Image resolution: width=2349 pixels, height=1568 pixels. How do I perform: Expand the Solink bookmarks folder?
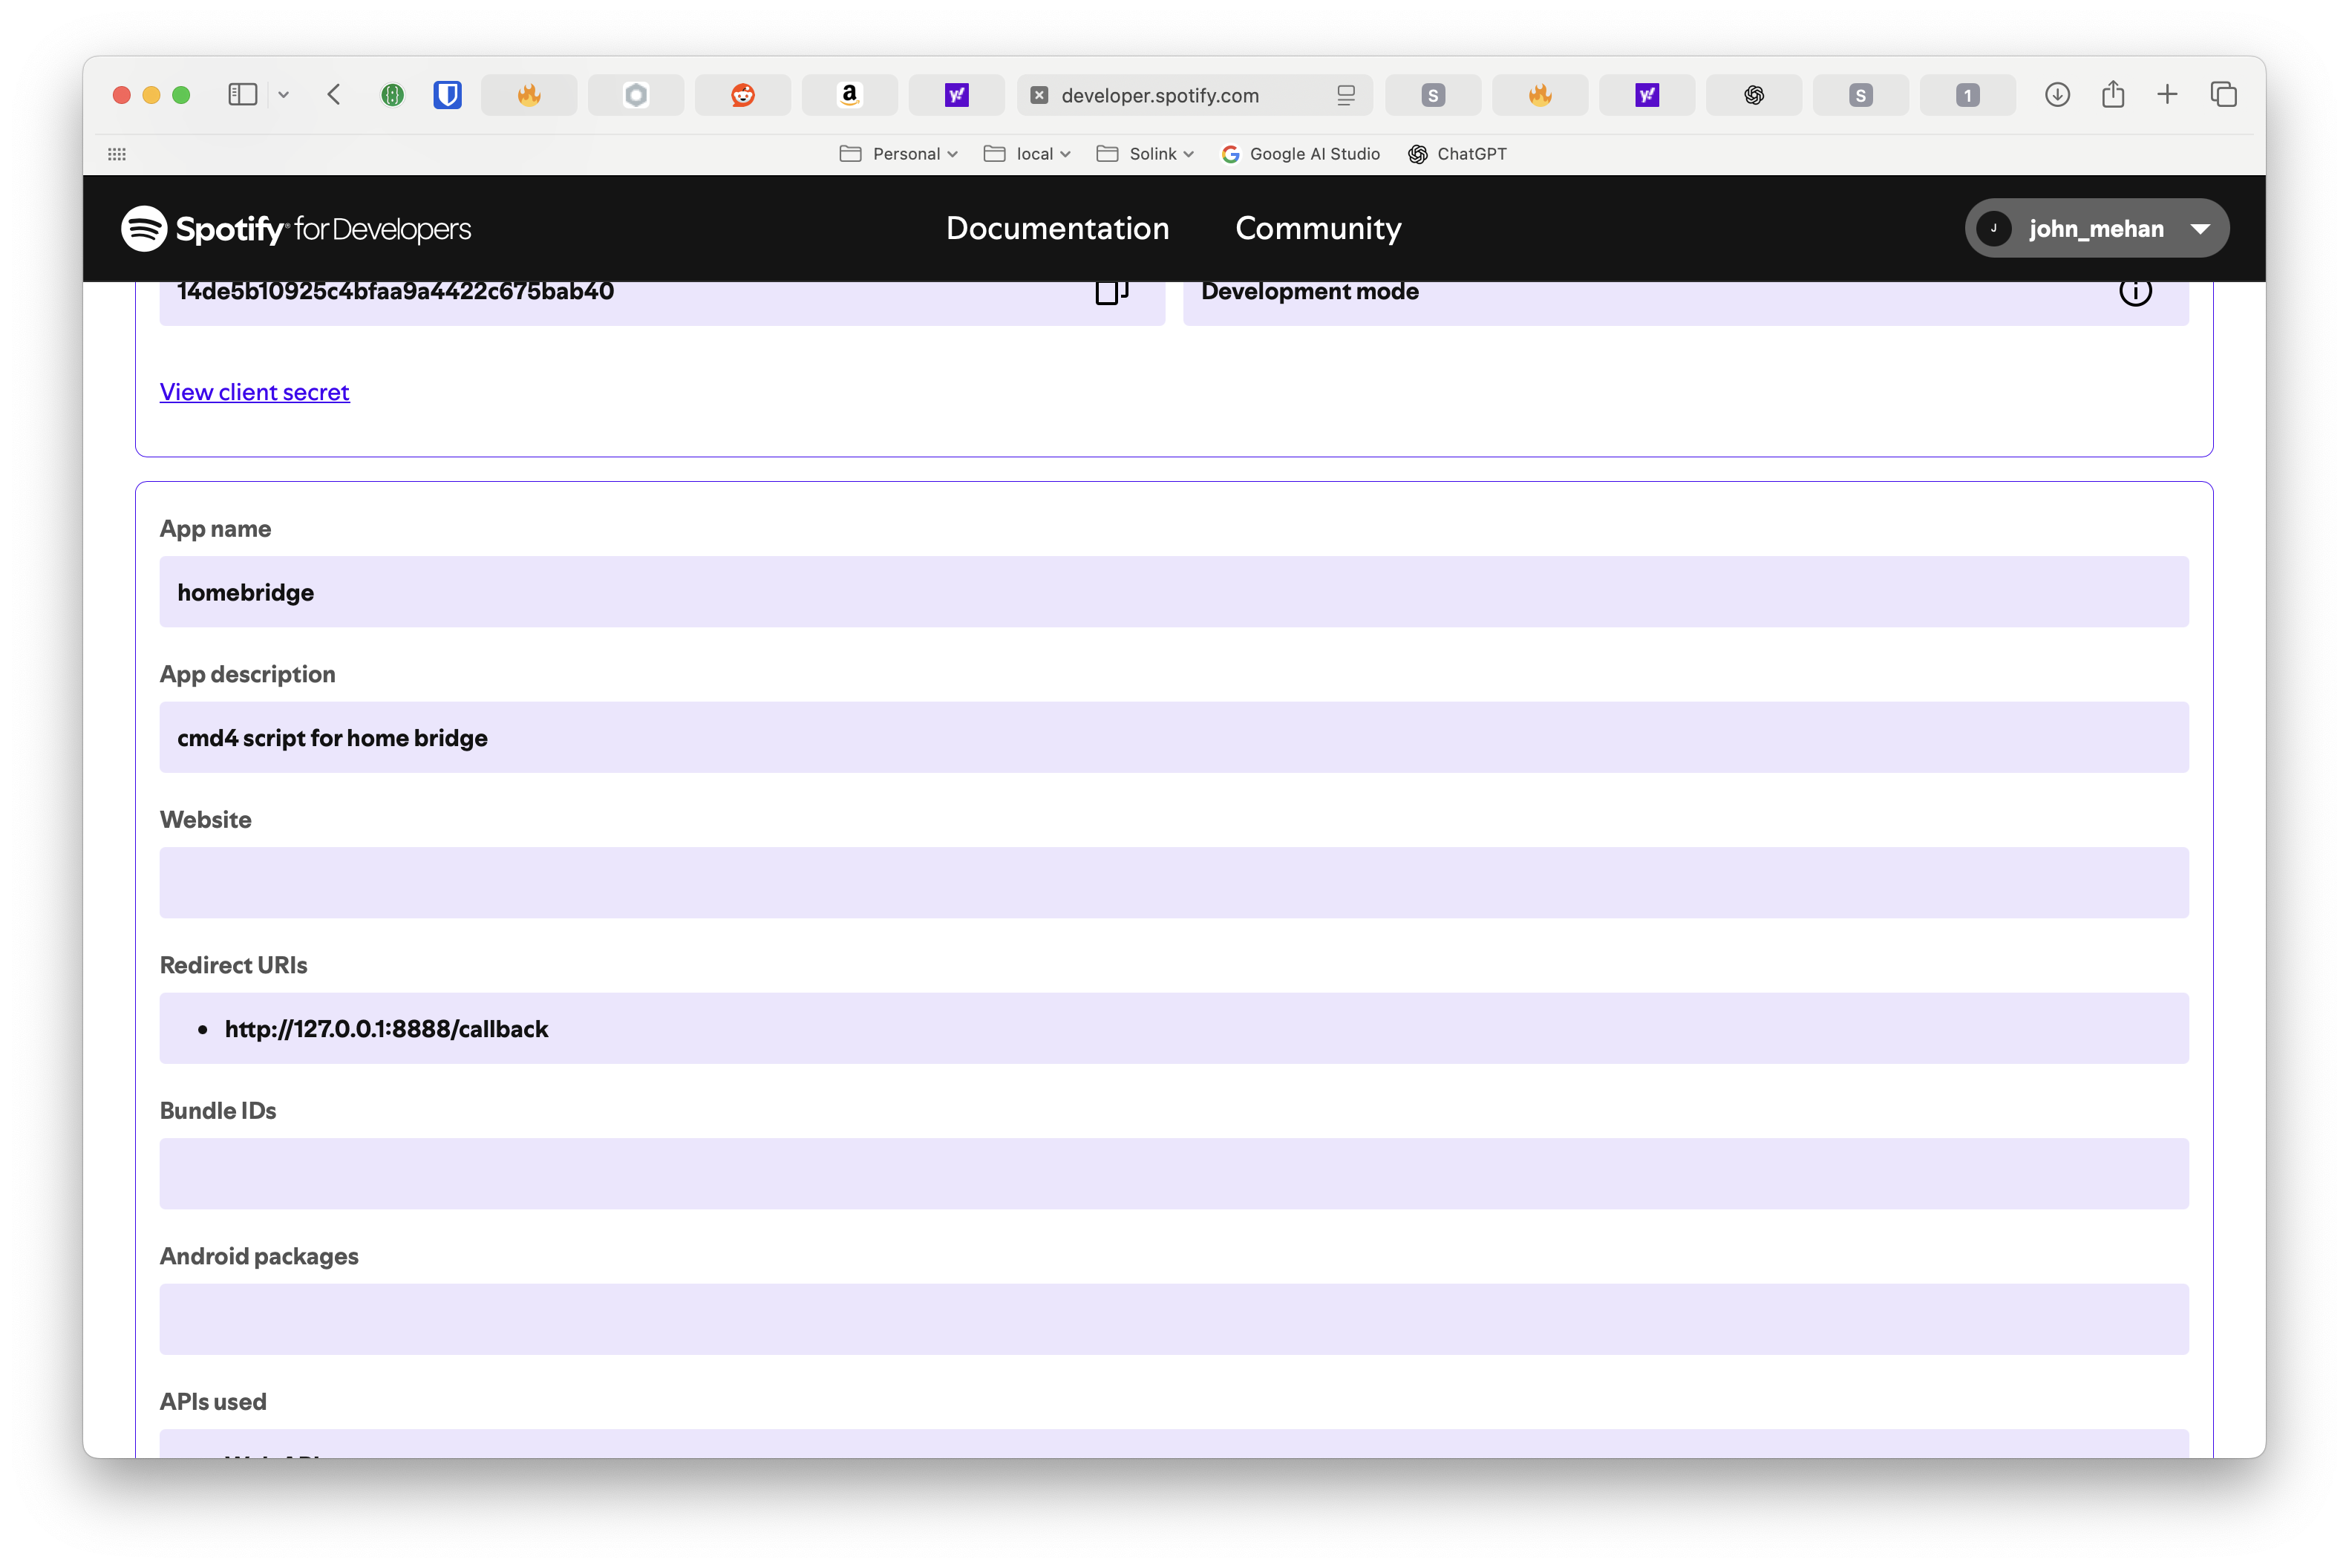(x=1145, y=154)
